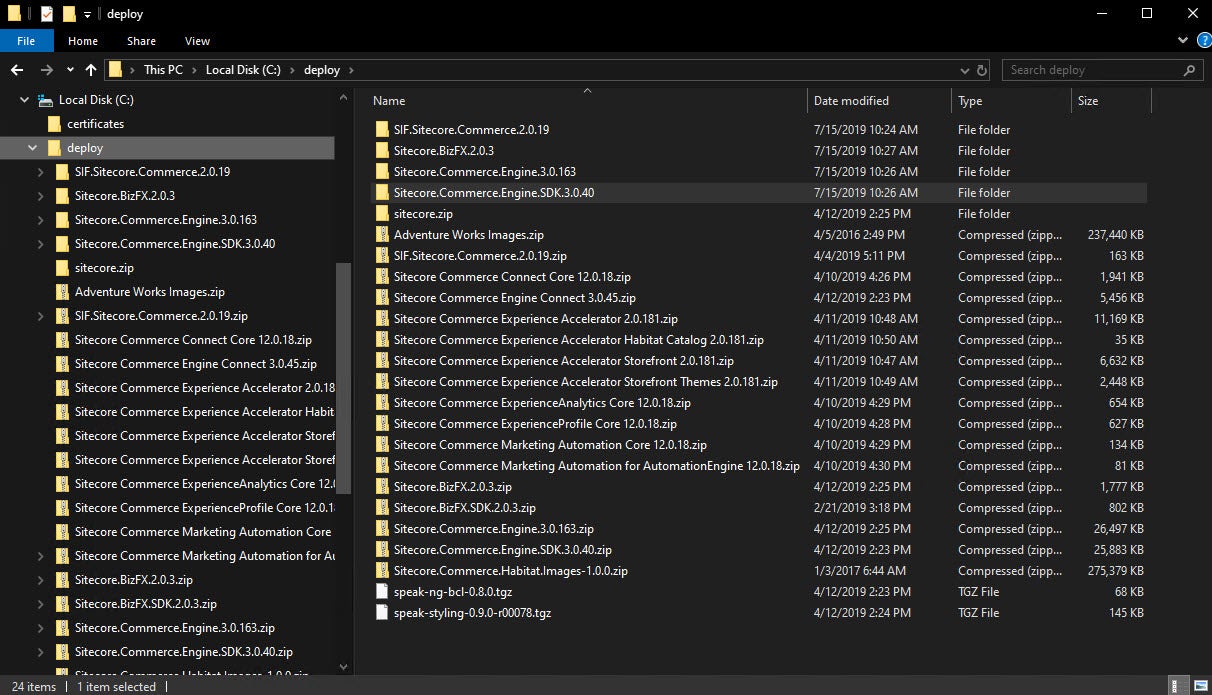Select the Adventure Works Images.zip file icon
The height and width of the screenshot is (695, 1212).
coord(381,235)
